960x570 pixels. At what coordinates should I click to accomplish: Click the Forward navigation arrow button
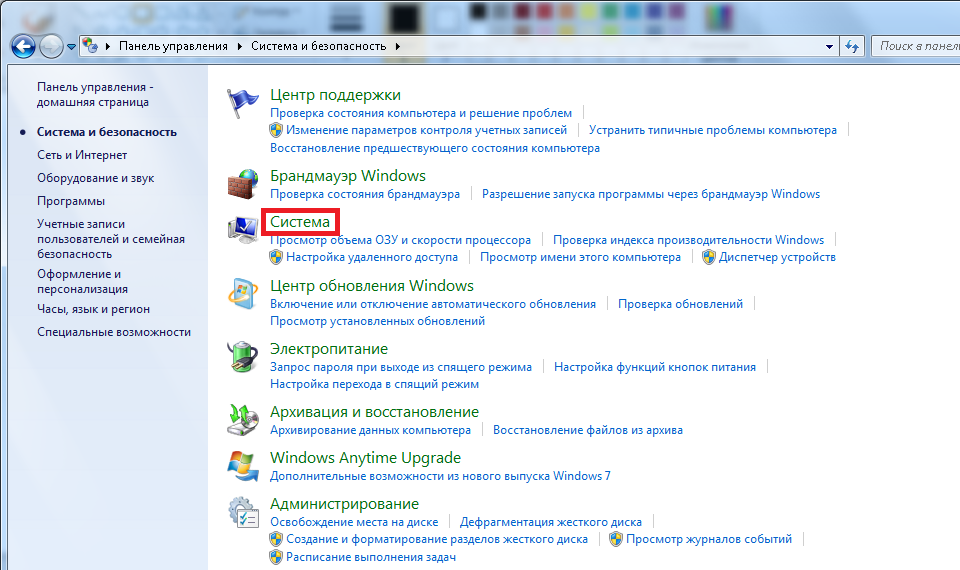51,46
